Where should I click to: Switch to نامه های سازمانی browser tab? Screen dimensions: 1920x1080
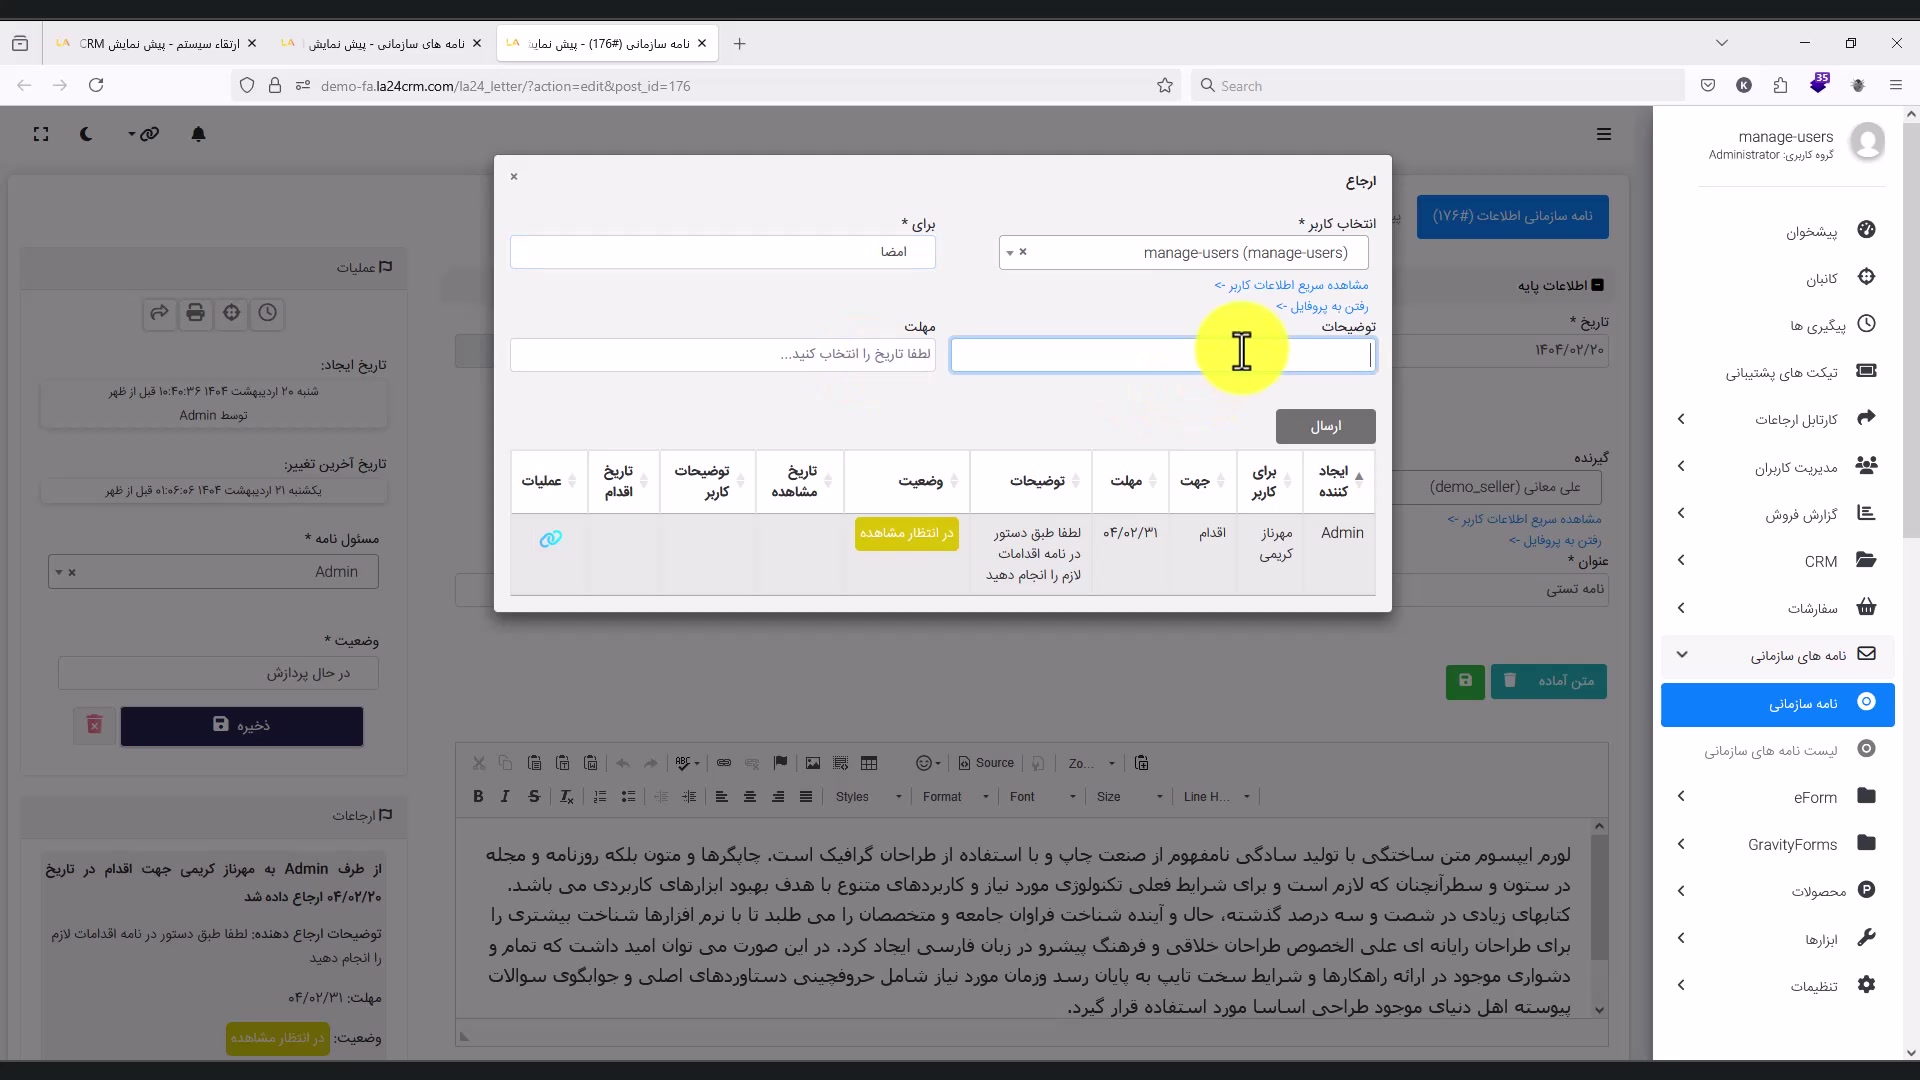point(385,44)
